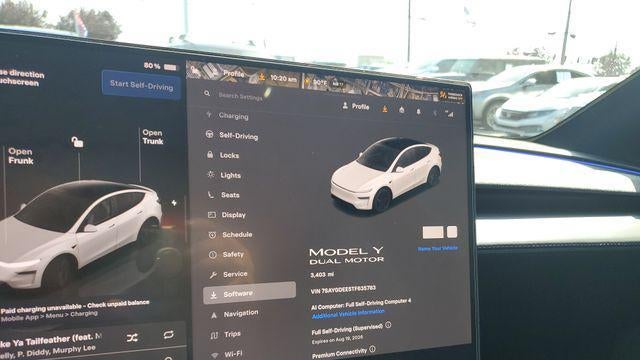Tap the clock icon beside Schedule

(212, 235)
